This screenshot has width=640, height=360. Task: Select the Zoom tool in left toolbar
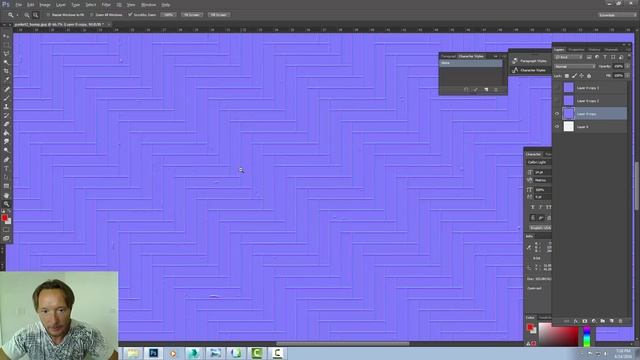pyautogui.click(x=6, y=204)
